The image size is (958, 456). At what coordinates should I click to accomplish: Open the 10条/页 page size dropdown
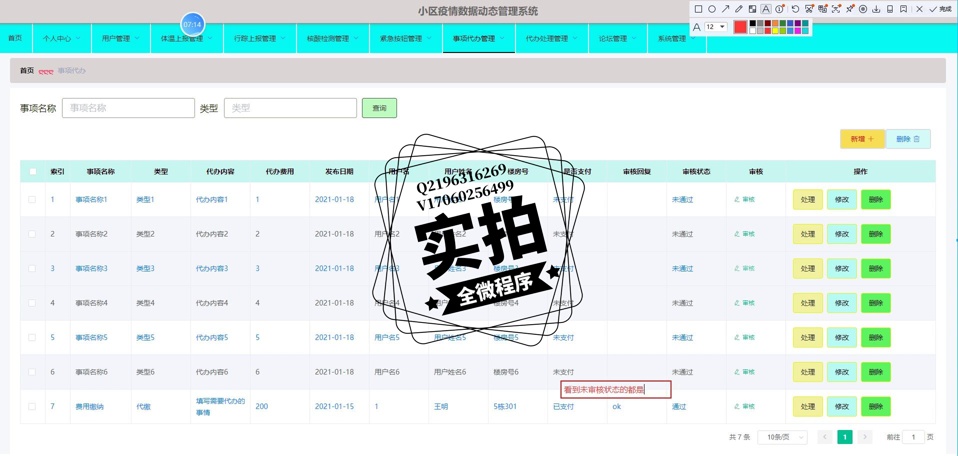(x=782, y=437)
